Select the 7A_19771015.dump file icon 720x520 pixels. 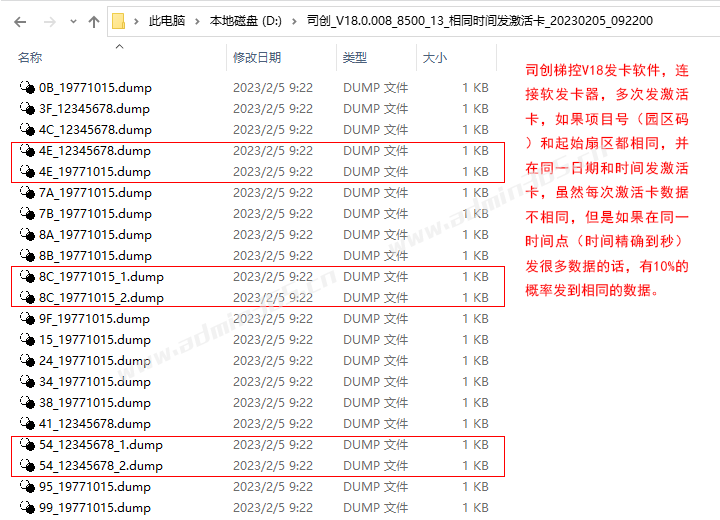(28, 192)
